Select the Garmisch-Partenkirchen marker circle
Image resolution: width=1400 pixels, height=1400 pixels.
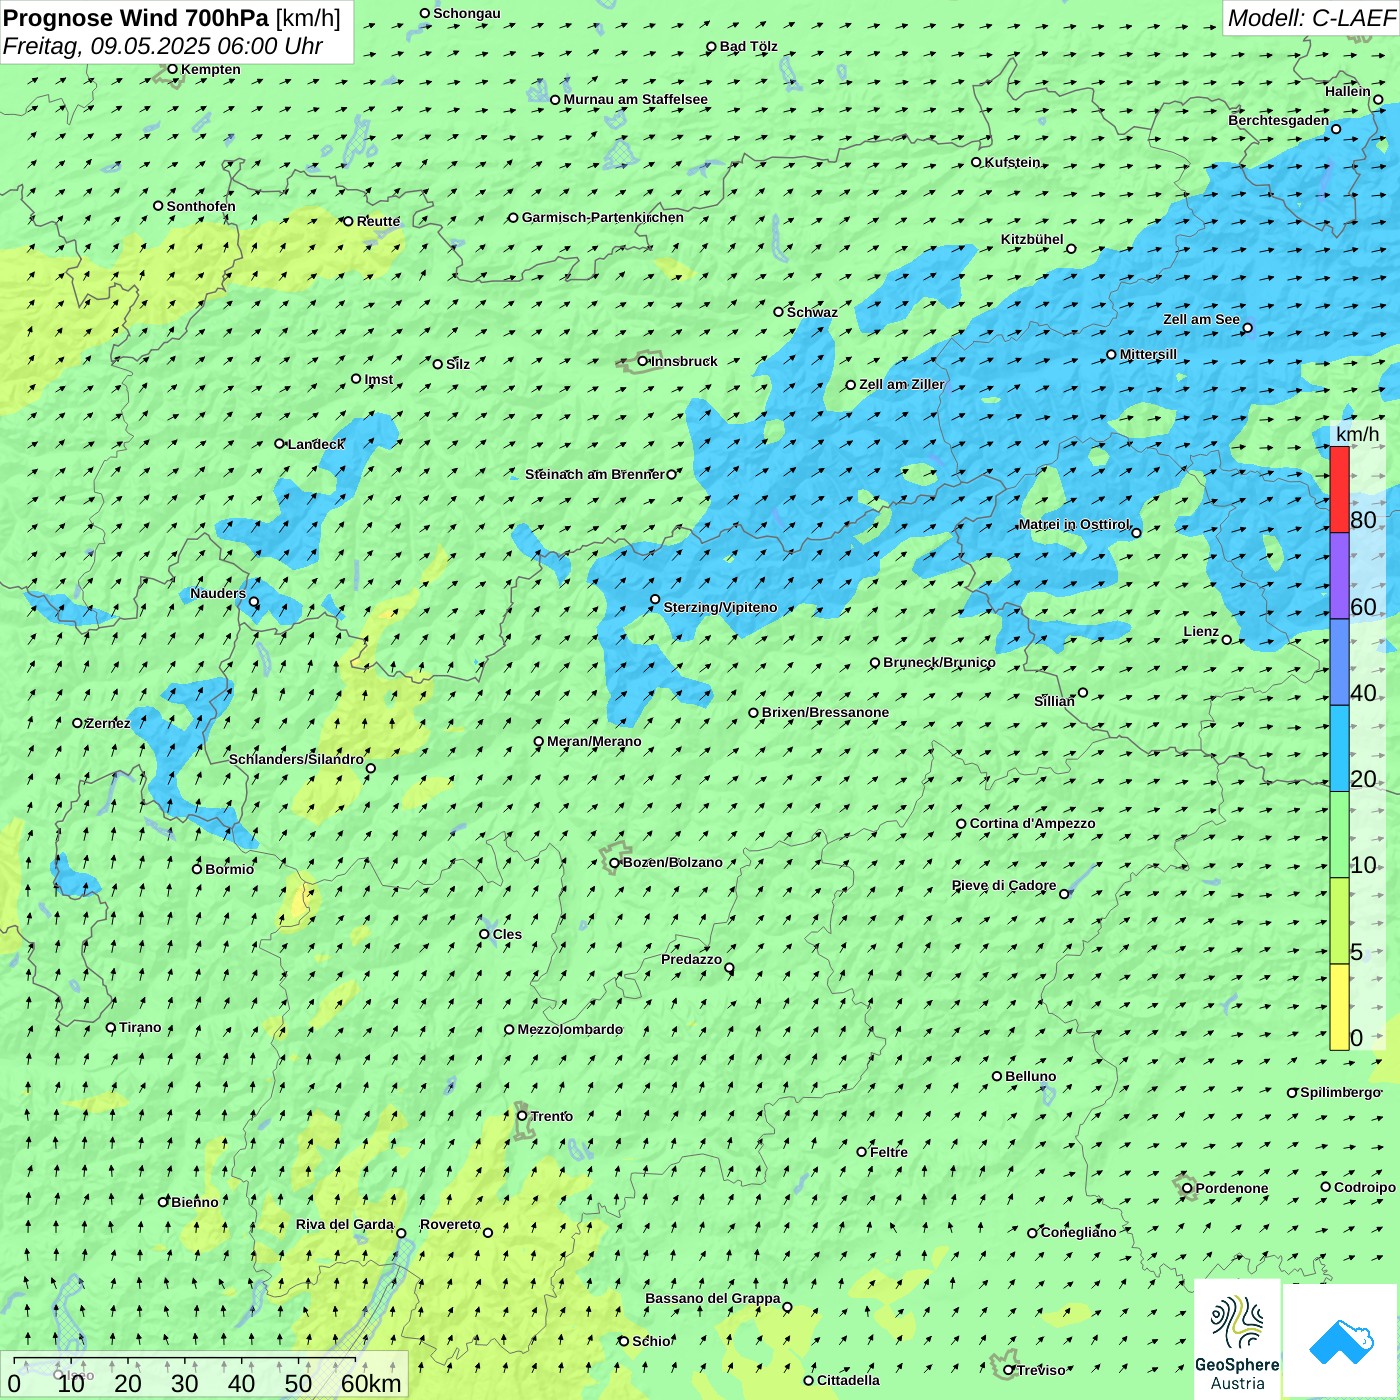click(x=513, y=218)
